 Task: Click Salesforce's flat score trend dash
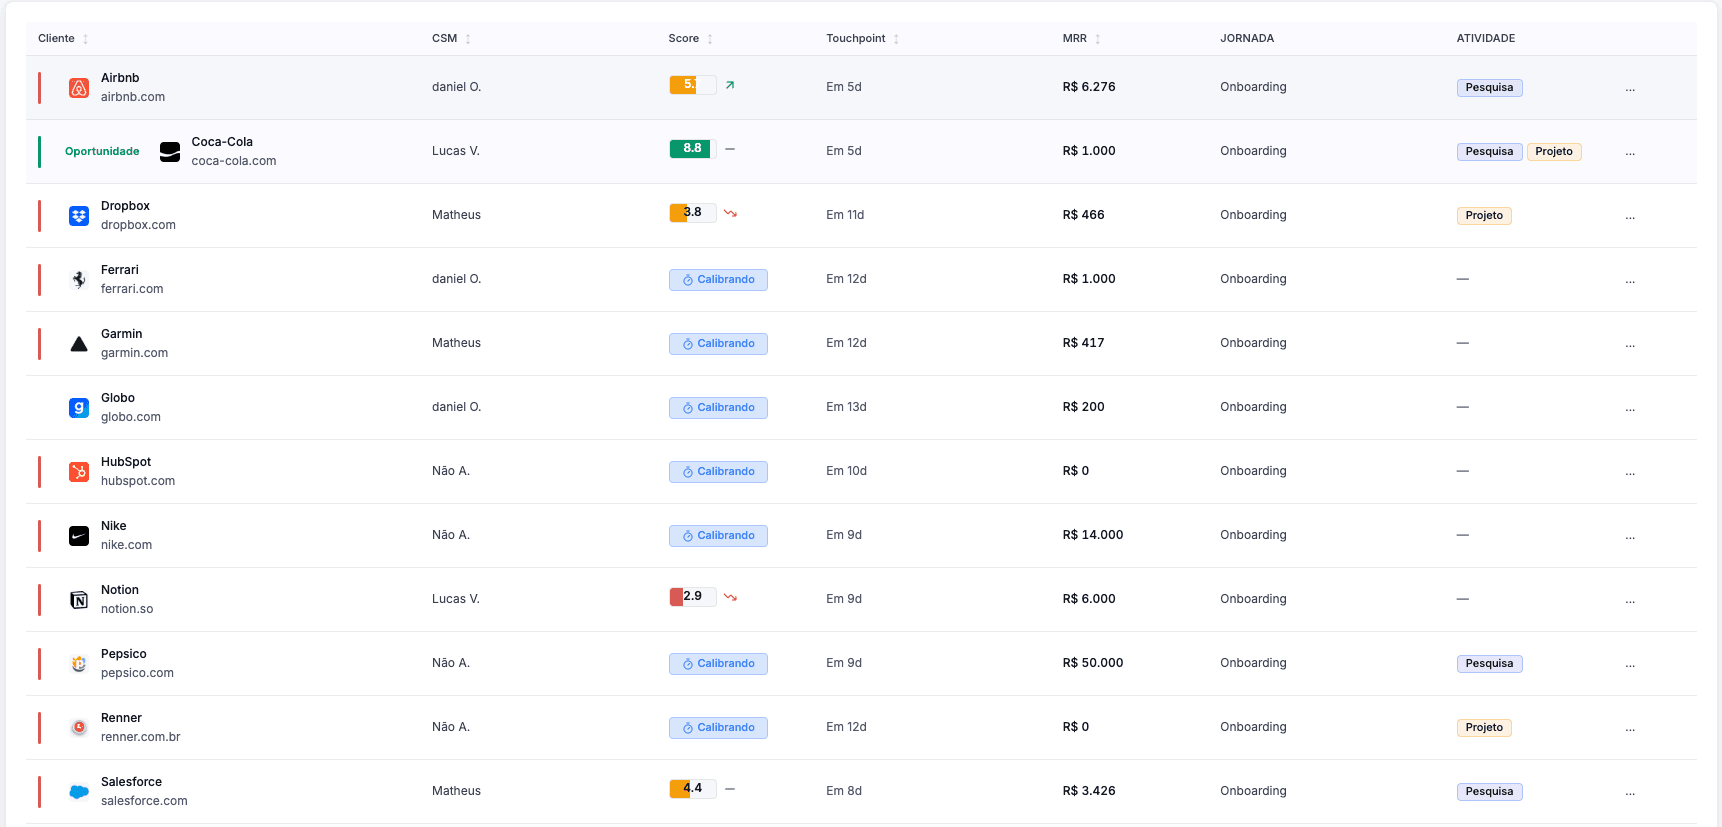pyautogui.click(x=730, y=789)
